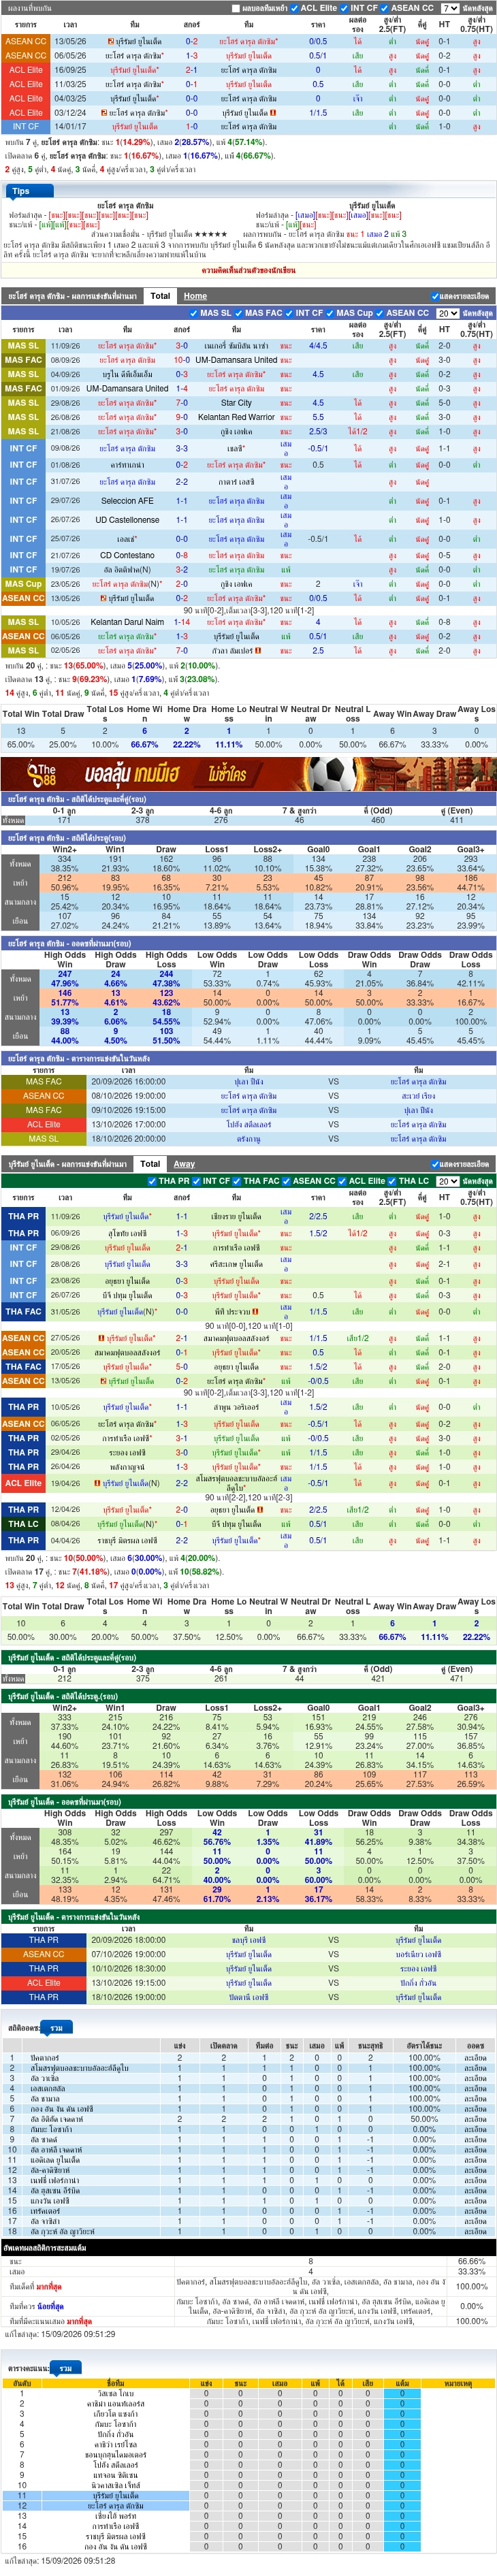Open UD Castellonense team link
The width and height of the screenshot is (497, 2576).
tap(127, 520)
